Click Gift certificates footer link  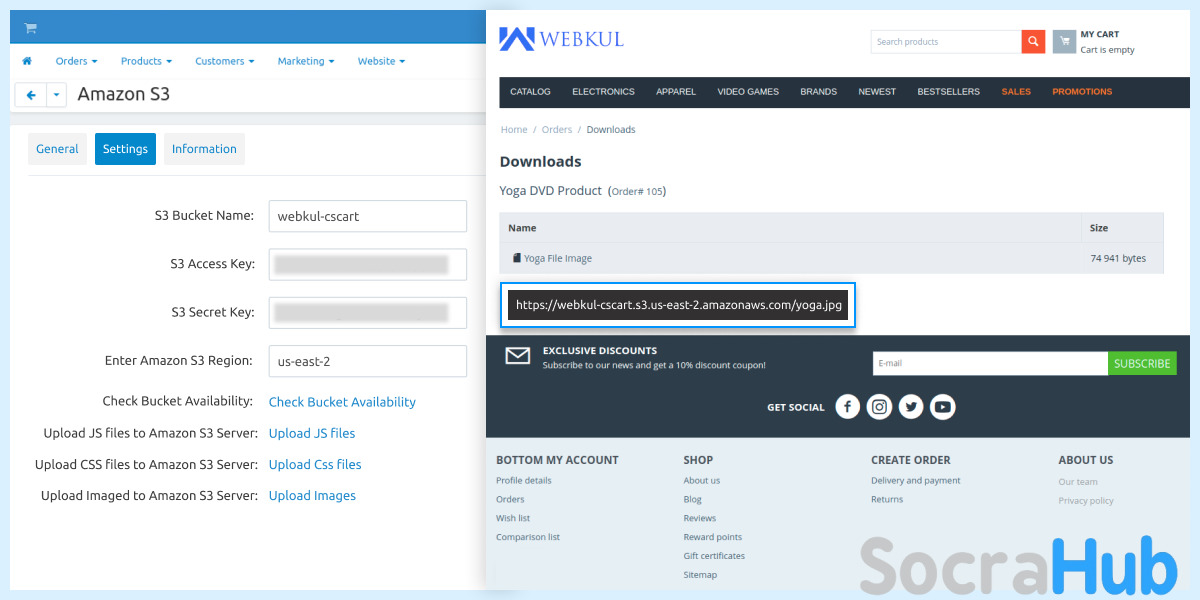pyautogui.click(x=714, y=556)
